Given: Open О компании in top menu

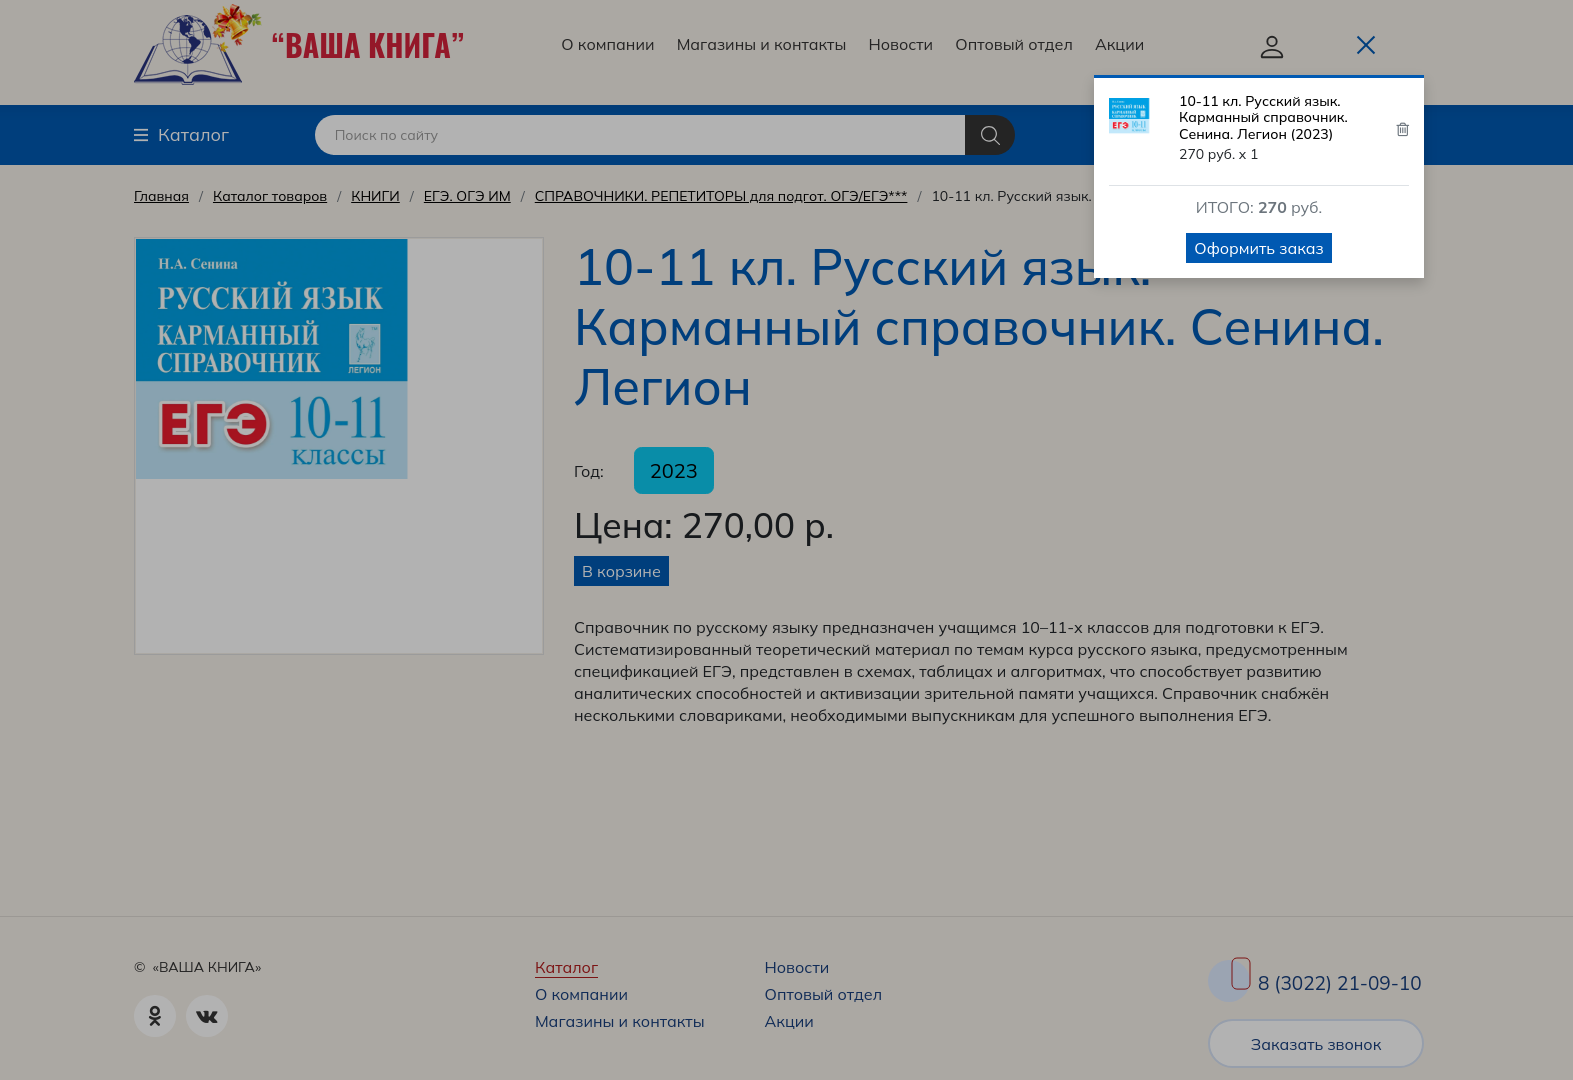Looking at the screenshot, I should coord(608,44).
